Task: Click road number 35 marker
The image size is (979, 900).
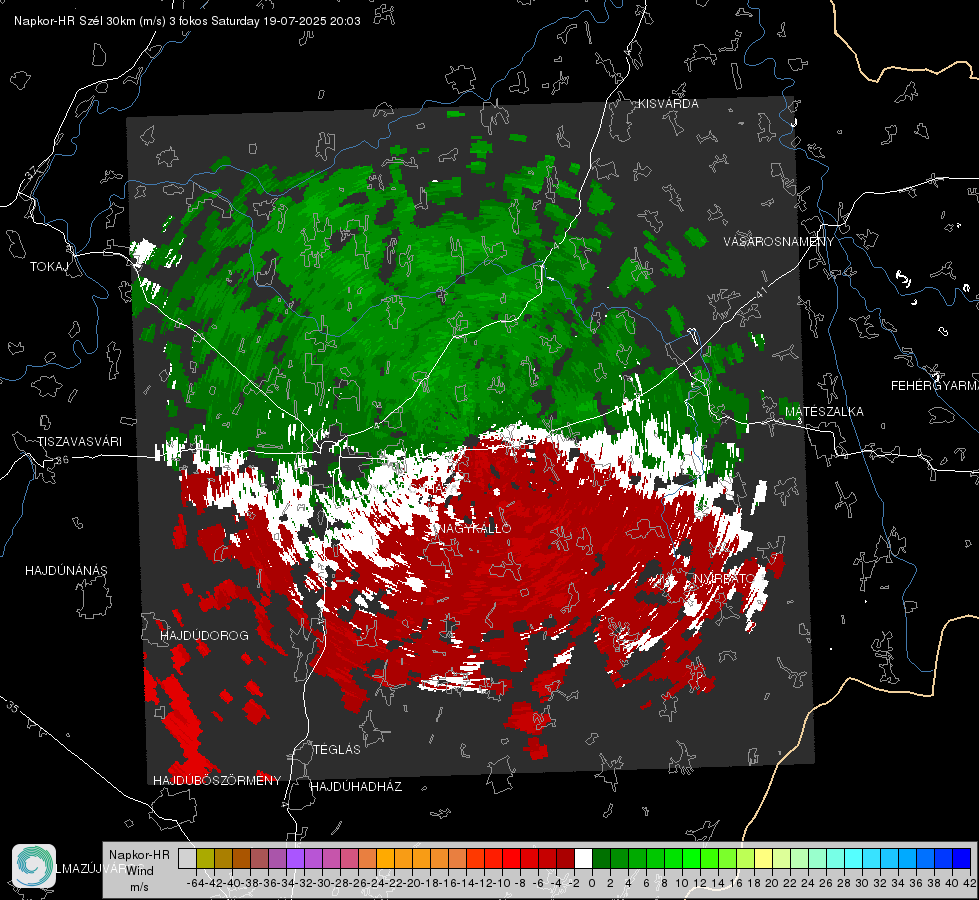Action: click(12, 707)
